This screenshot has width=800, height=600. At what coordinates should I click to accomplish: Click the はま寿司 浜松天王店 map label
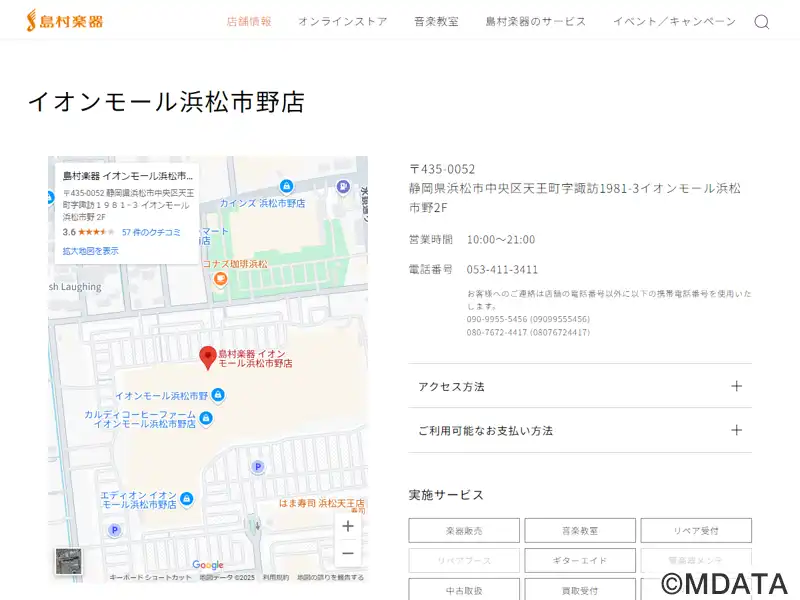point(322,503)
